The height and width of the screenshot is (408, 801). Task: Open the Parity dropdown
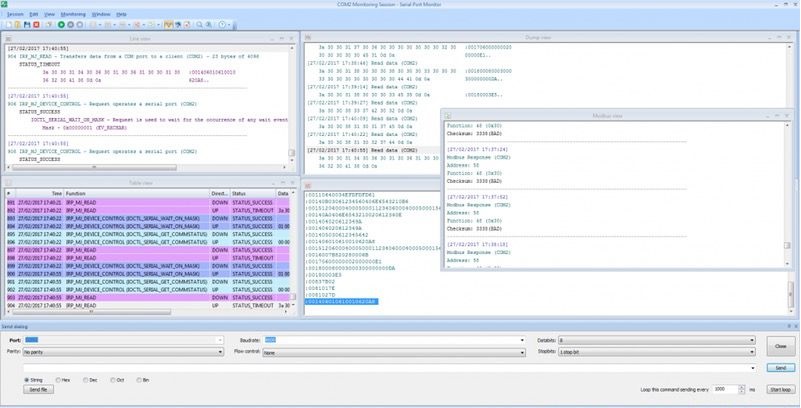pyautogui.click(x=124, y=352)
